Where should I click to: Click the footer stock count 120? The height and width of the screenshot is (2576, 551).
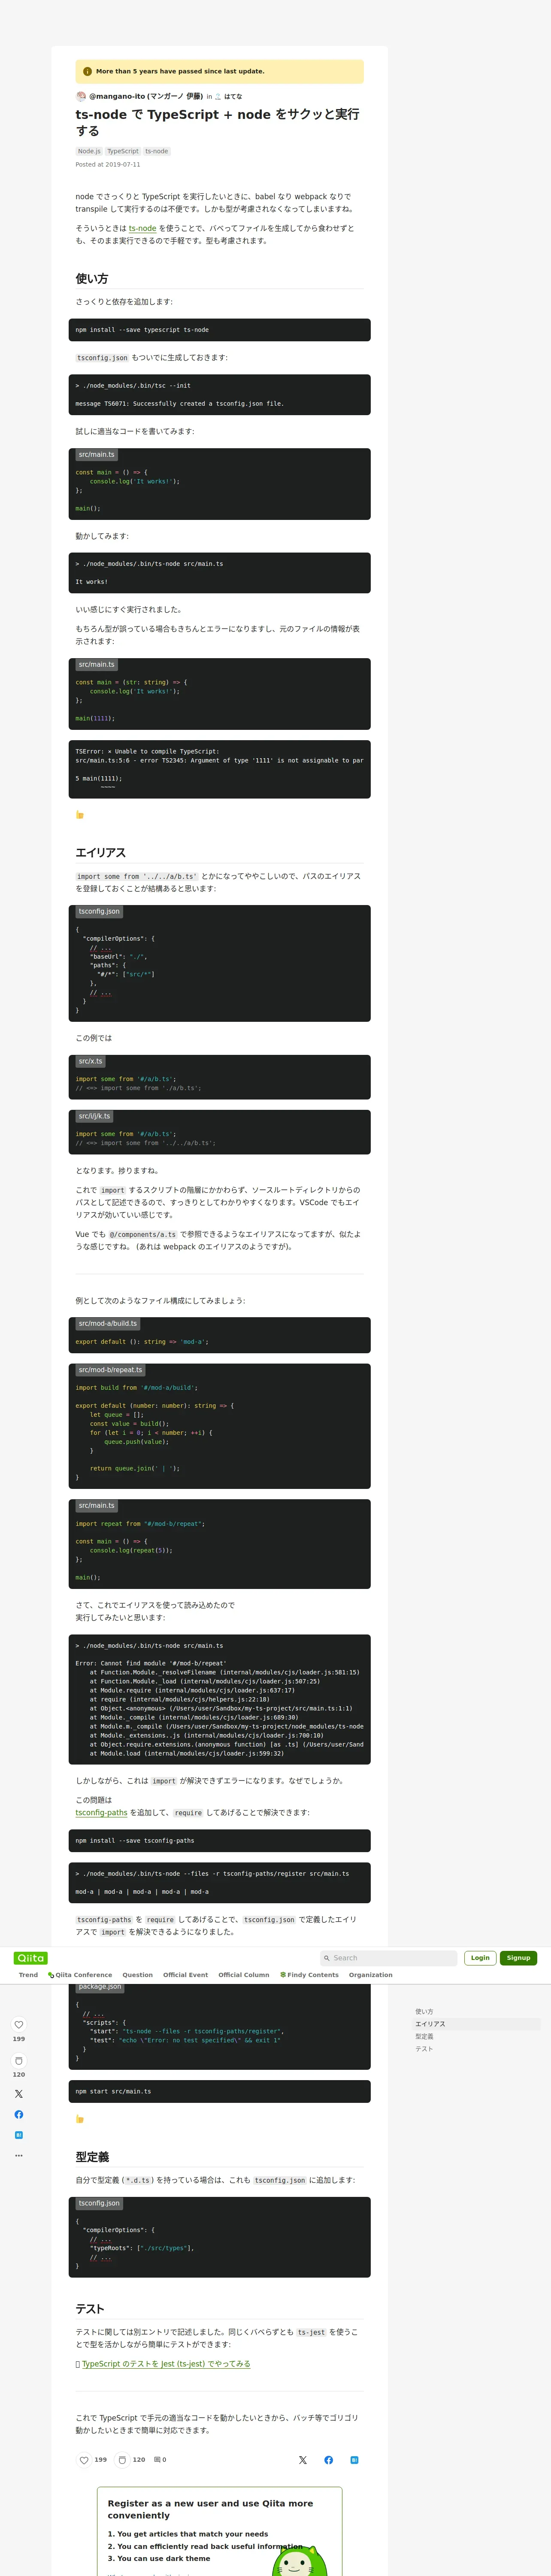click(139, 2460)
